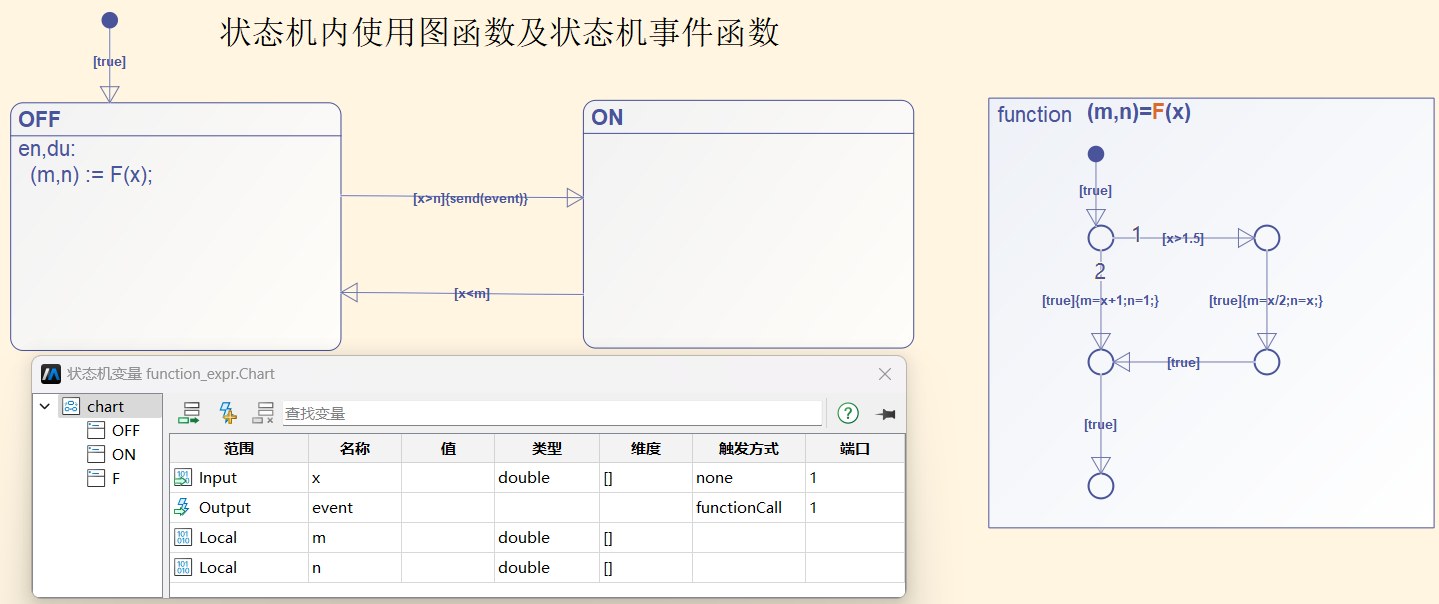This screenshot has height=604, width=1439.
Task: Select the OFF state title
Action: pos(40,119)
